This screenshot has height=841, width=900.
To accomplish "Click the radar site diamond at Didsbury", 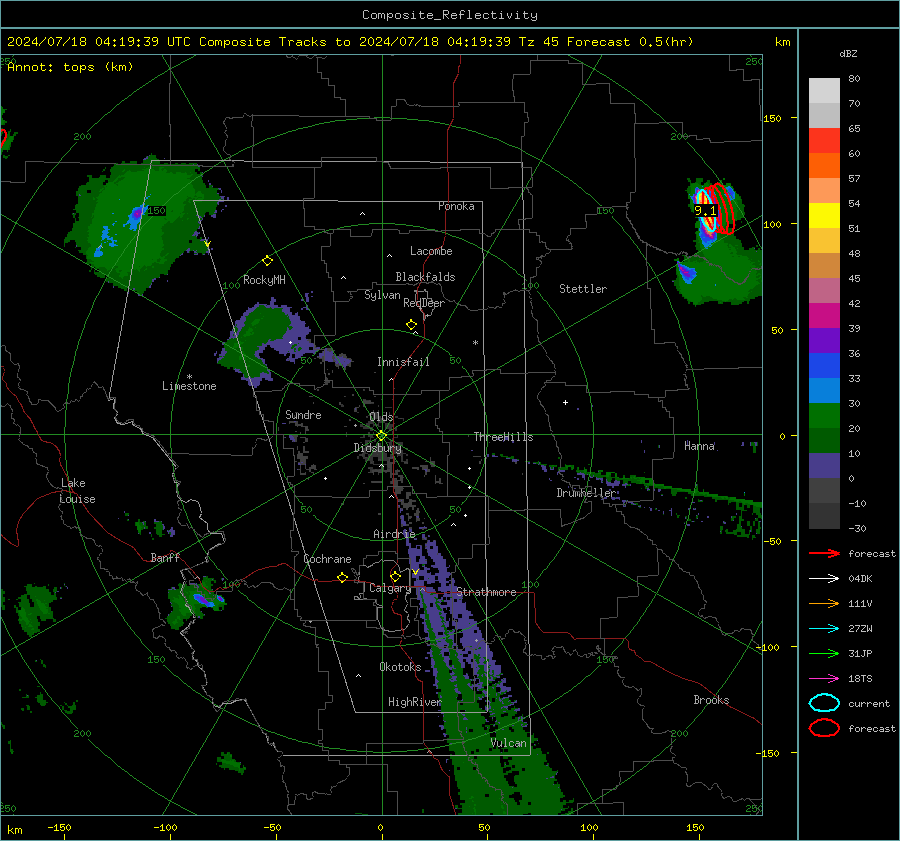I will pyautogui.click(x=381, y=436).
